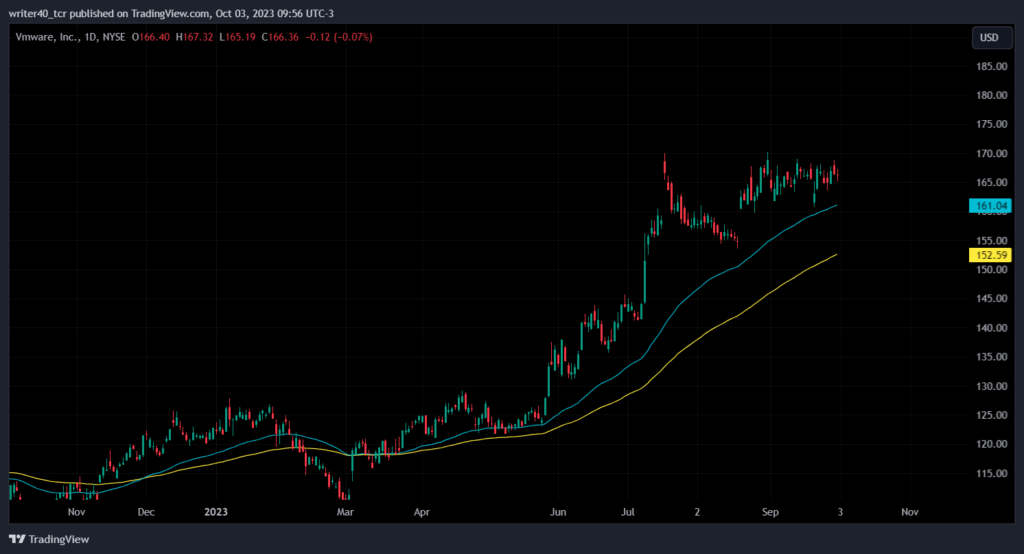Click the USD currency button
Screen dimensions: 1024x554
[x=991, y=38]
